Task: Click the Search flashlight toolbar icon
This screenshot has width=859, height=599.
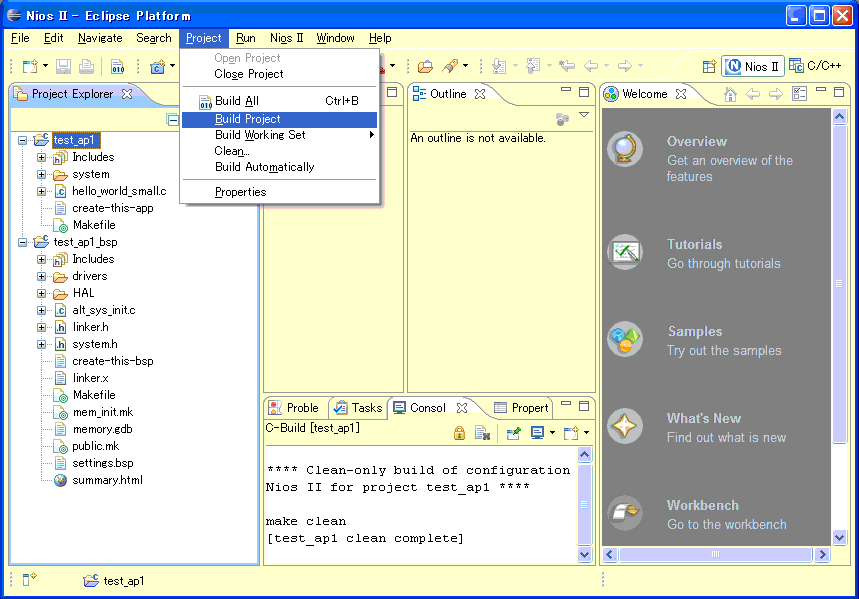Action: click(x=450, y=66)
